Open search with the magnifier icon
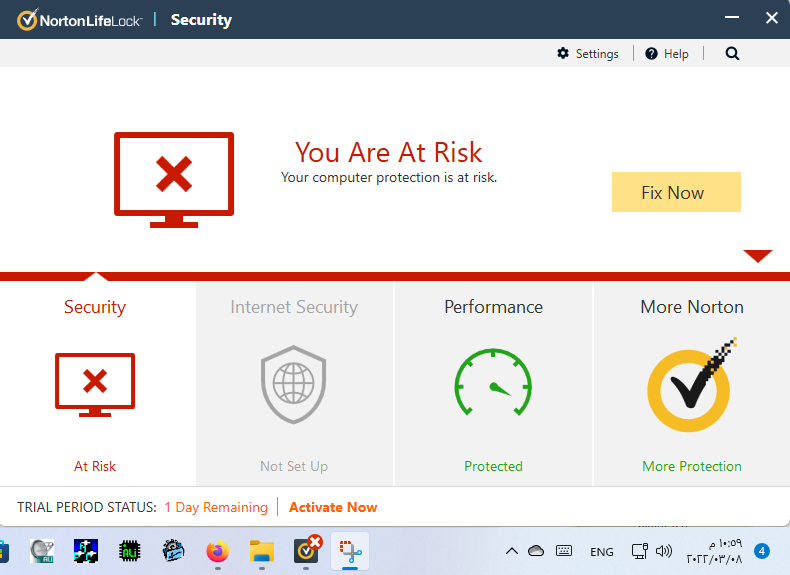 [x=732, y=53]
